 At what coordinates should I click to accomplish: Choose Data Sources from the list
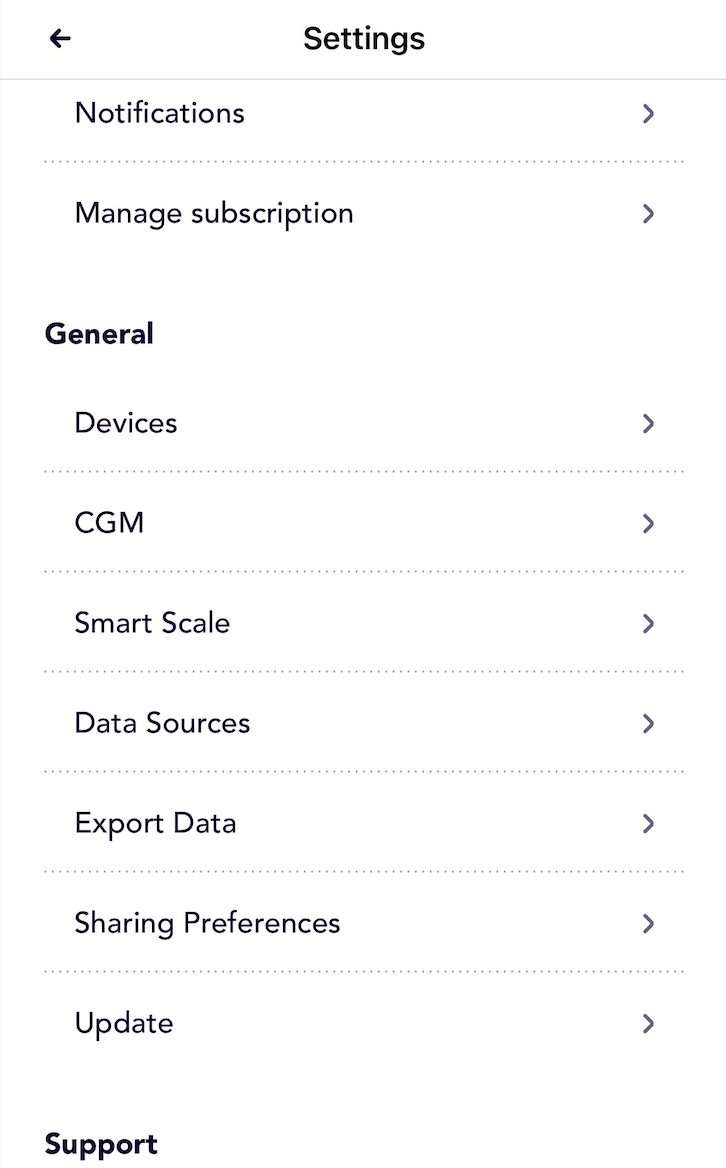click(162, 723)
